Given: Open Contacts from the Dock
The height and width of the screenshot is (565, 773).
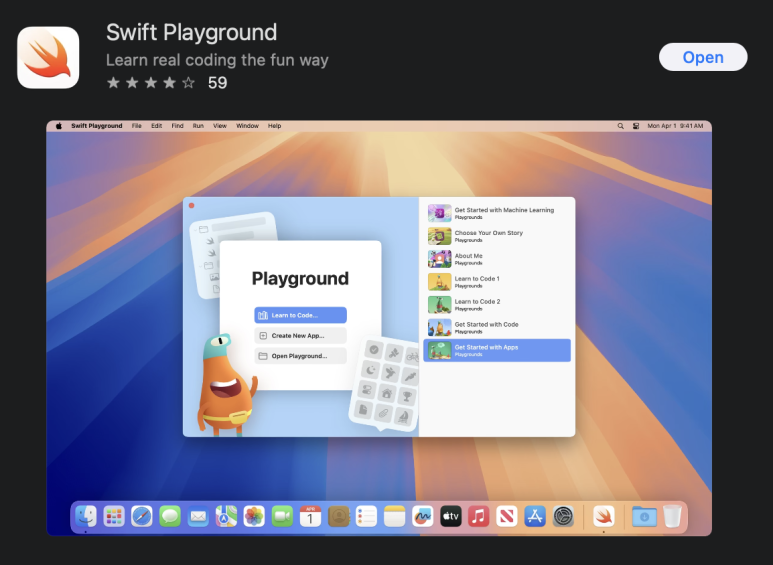Looking at the screenshot, I should pos(339,516).
